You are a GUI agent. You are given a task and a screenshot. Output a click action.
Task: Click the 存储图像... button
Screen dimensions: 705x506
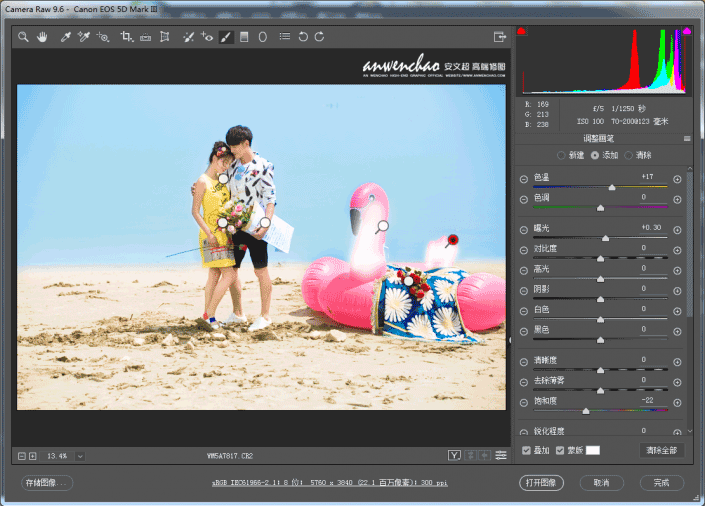pos(47,483)
